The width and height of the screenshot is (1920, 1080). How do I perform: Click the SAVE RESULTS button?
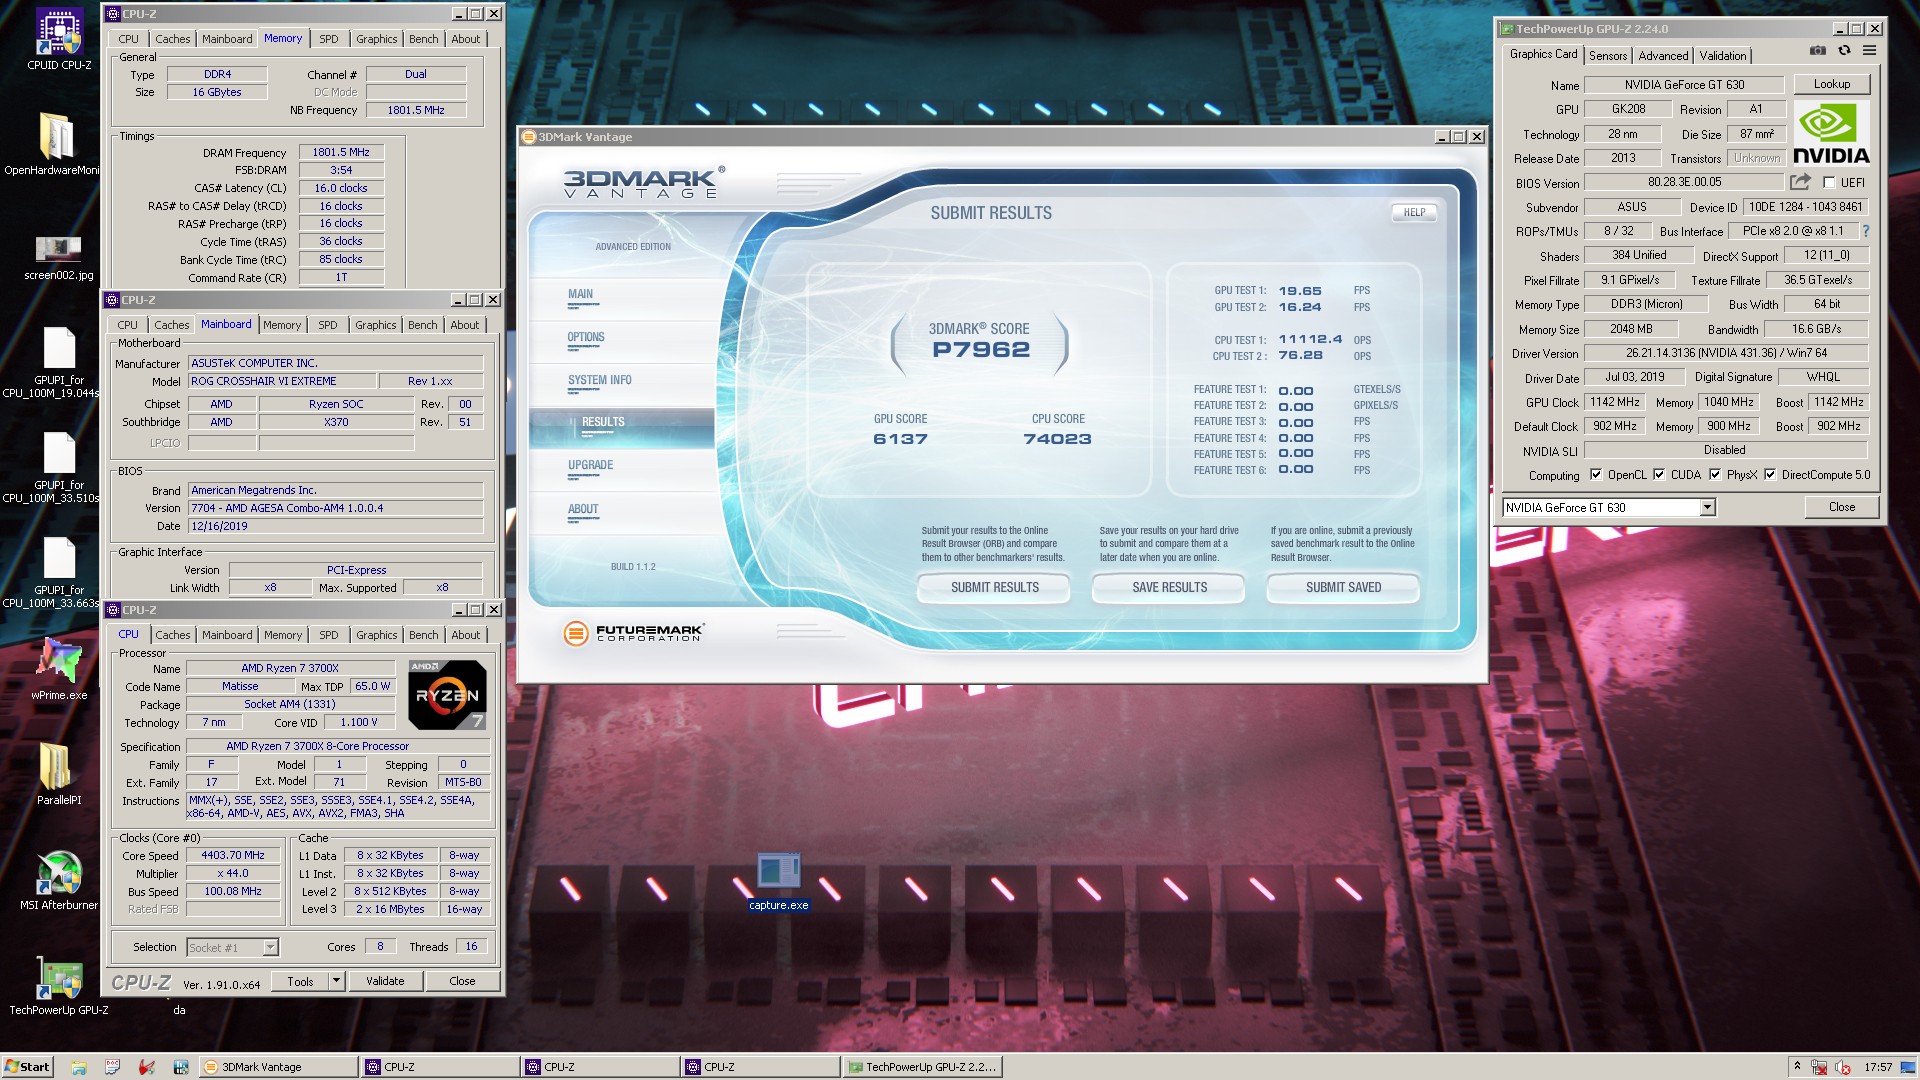click(x=1169, y=587)
